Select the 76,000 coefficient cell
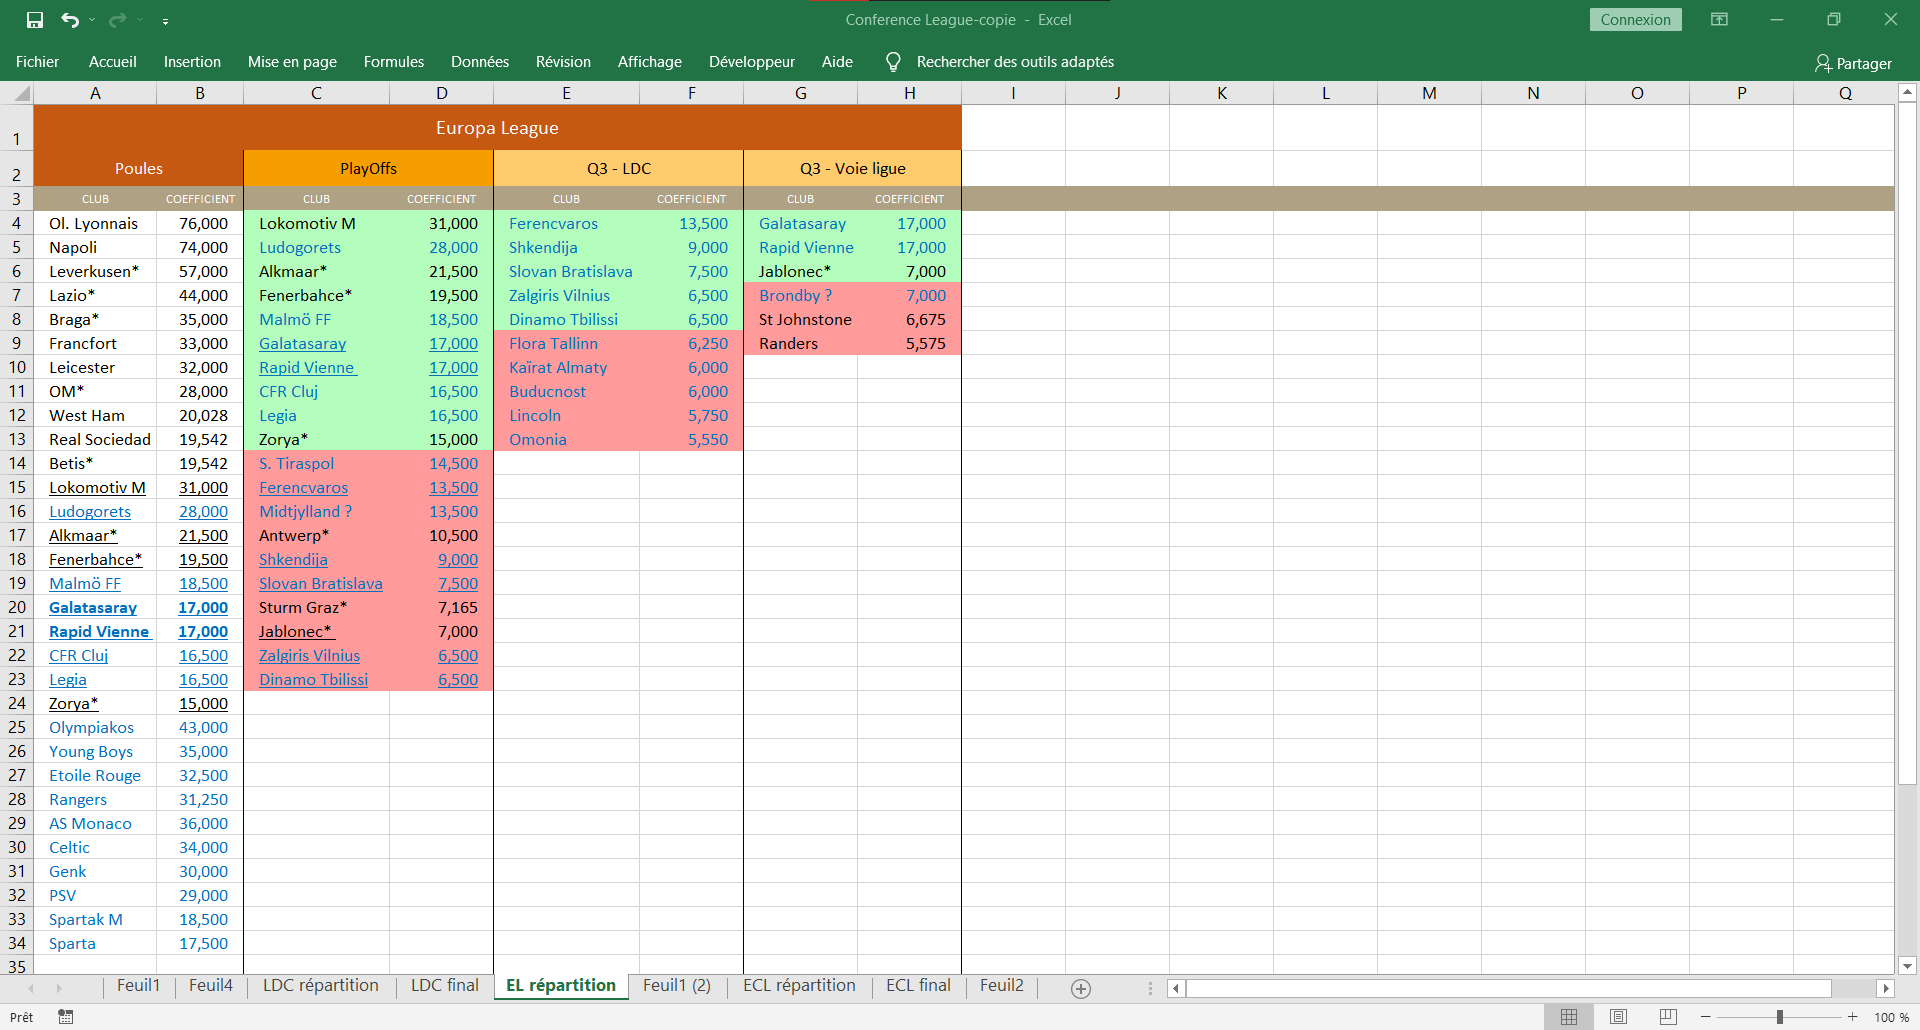 pos(200,223)
